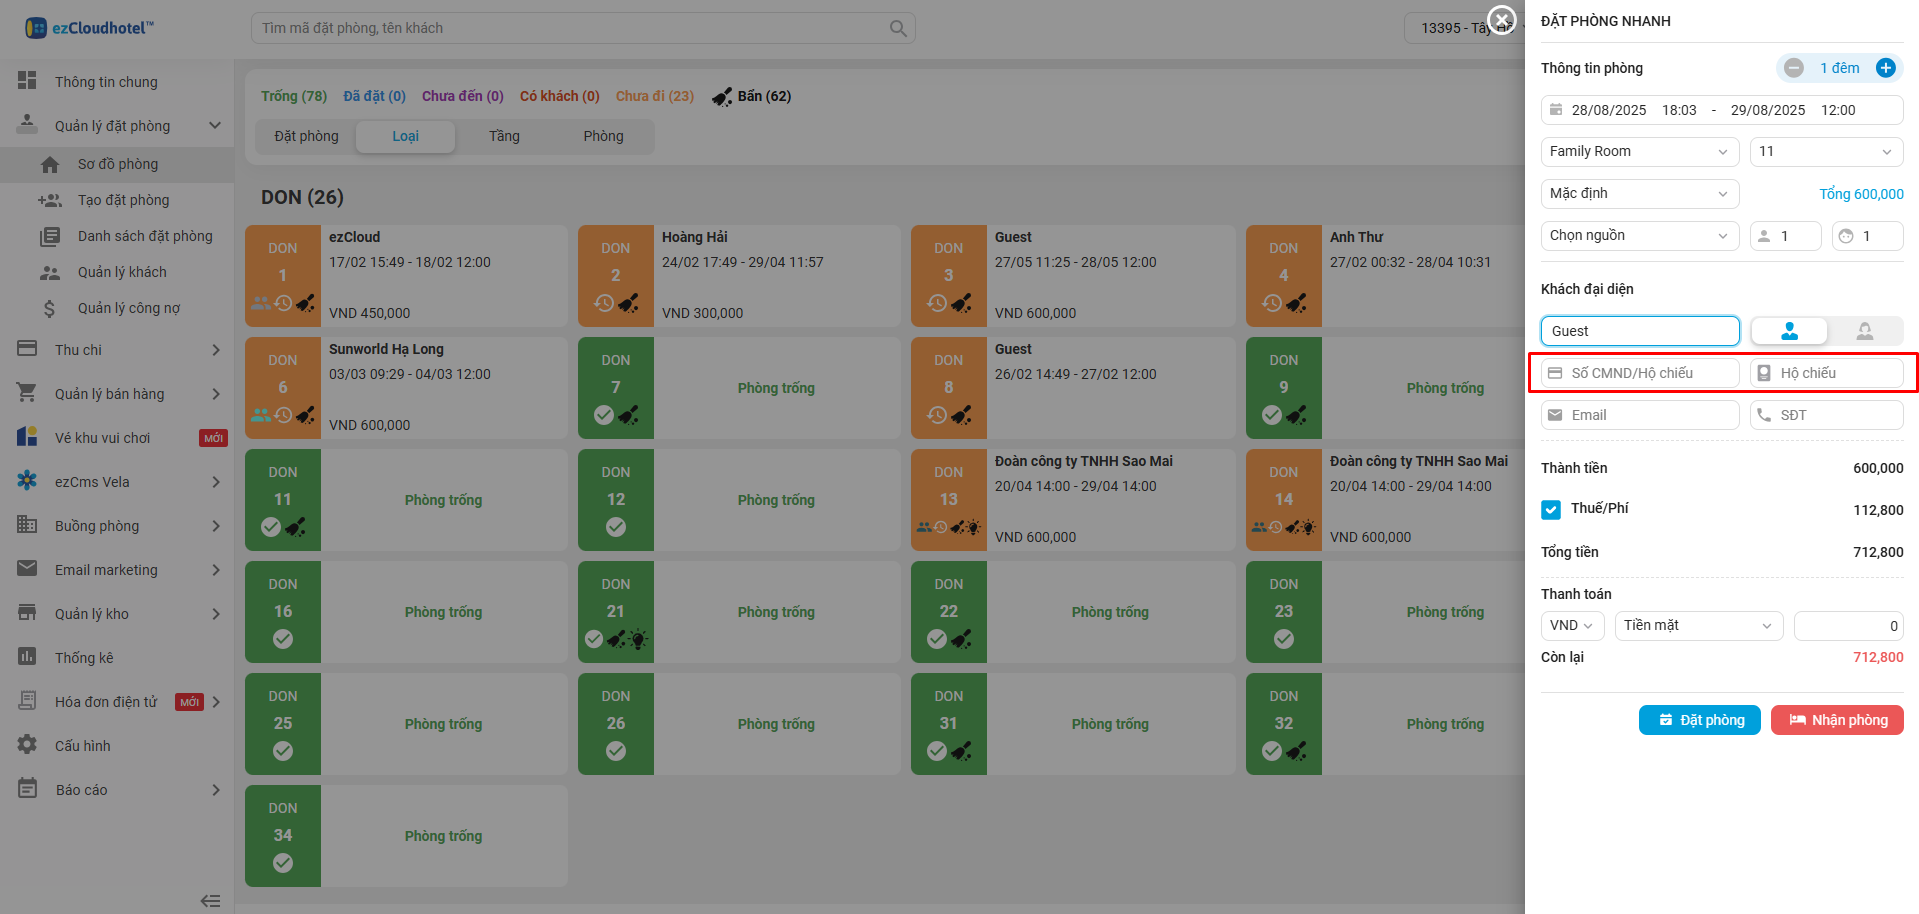Click the Đặt phòng button

[1700, 720]
